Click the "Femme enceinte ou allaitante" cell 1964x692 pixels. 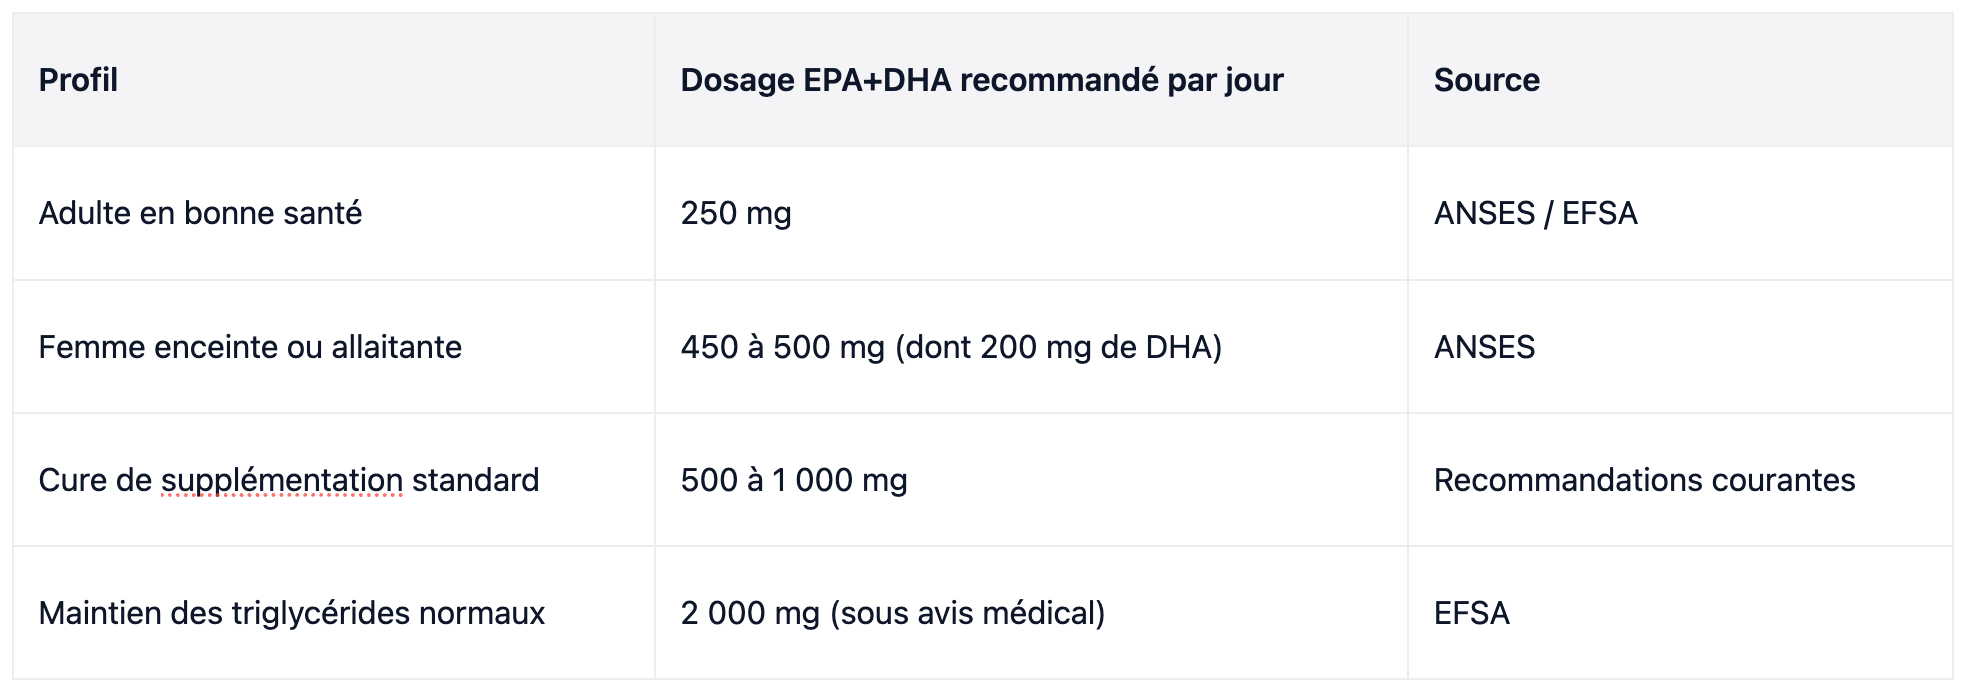334,347
